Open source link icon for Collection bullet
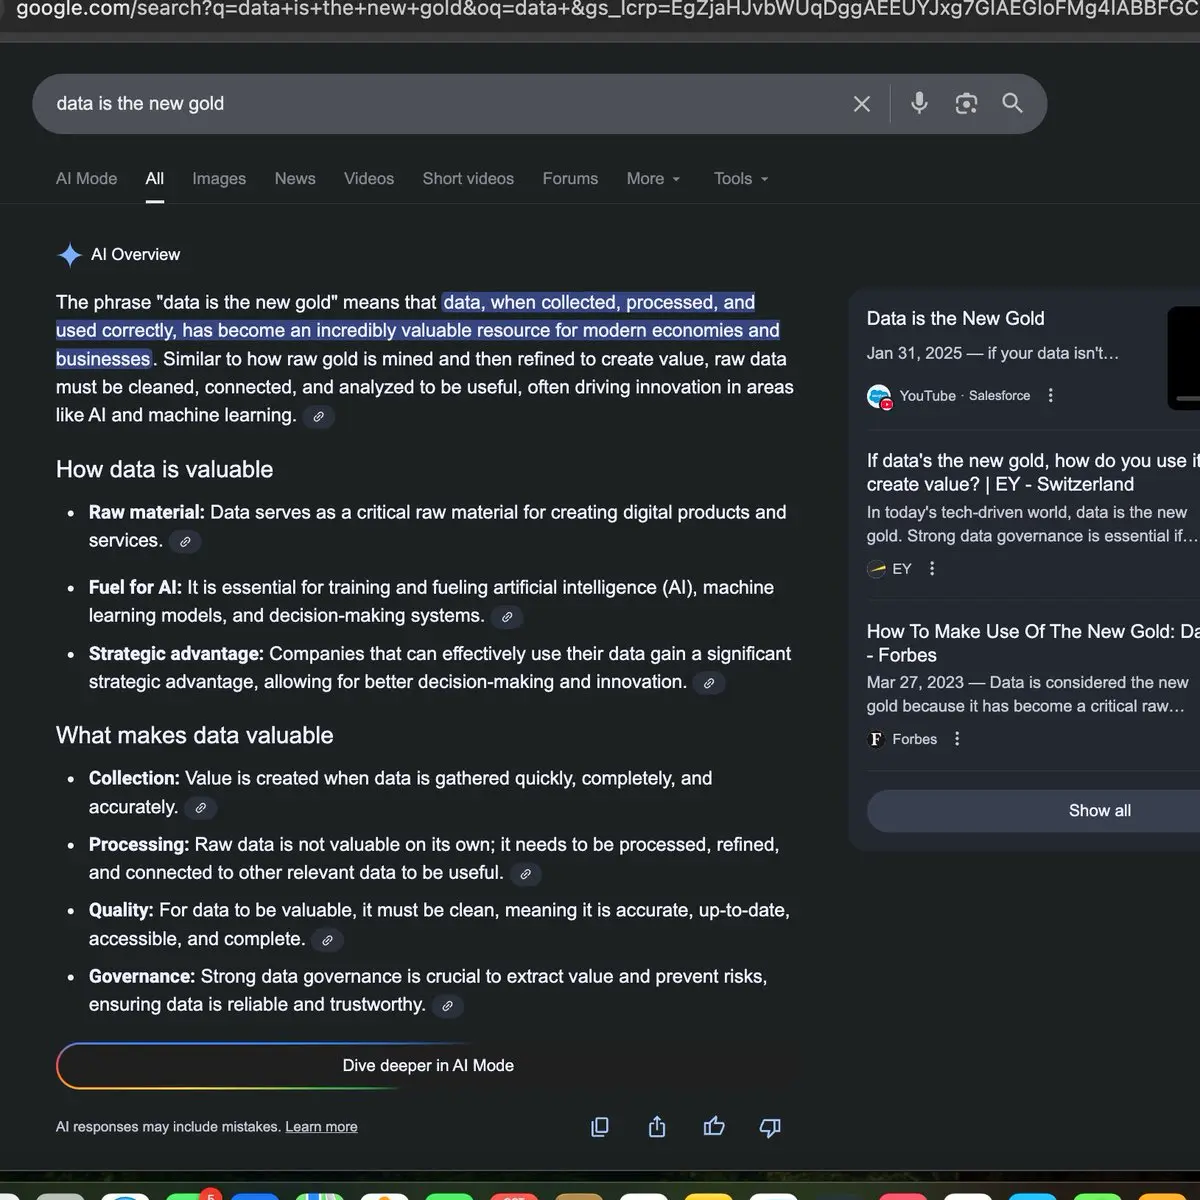Image resolution: width=1200 pixels, height=1200 pixels. [x=201, y=808]
